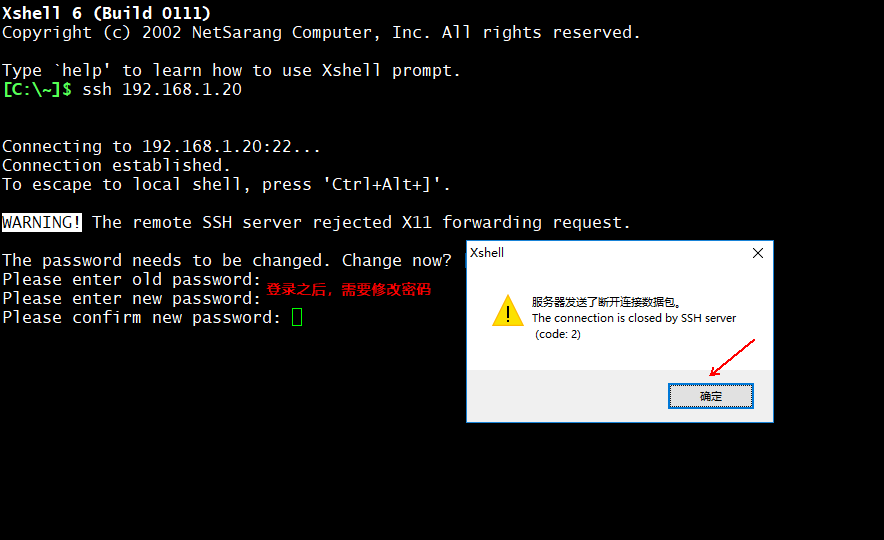Click the 'Please enter new password:' line
884x540 pixels.
(x=131, y=298)
